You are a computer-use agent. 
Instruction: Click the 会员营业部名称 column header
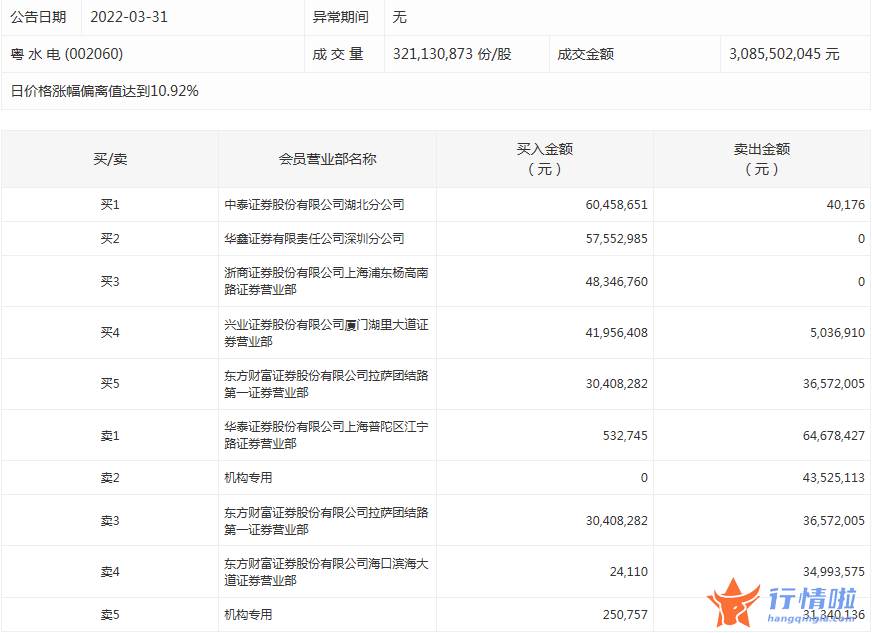[328, 159]
